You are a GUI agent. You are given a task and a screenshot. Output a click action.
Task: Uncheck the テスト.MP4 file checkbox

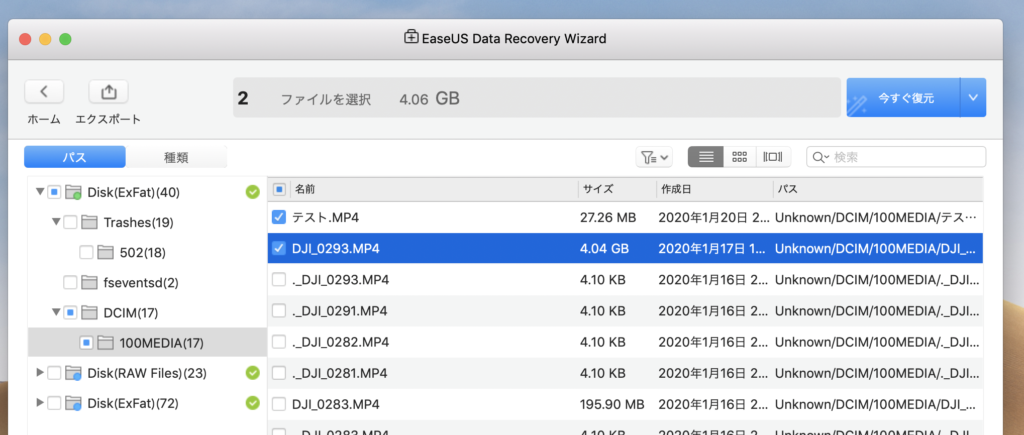[279, 217]
